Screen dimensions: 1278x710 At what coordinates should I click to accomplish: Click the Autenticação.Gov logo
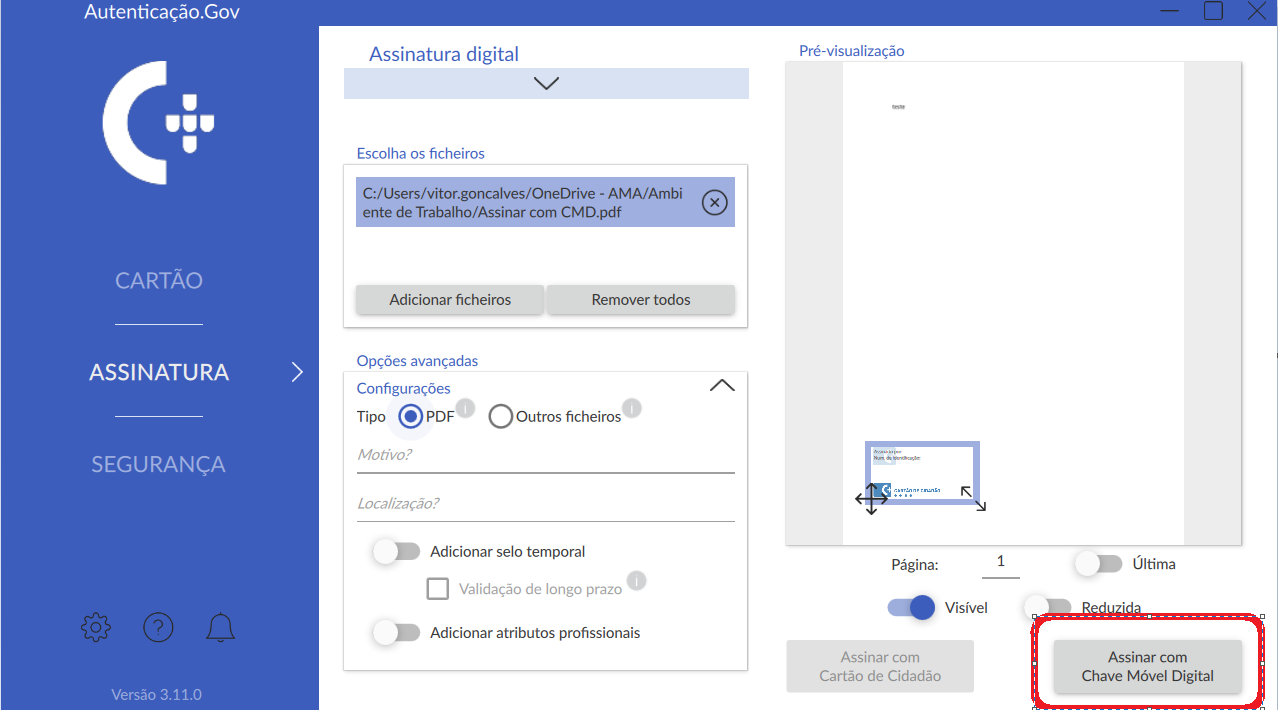159,122
